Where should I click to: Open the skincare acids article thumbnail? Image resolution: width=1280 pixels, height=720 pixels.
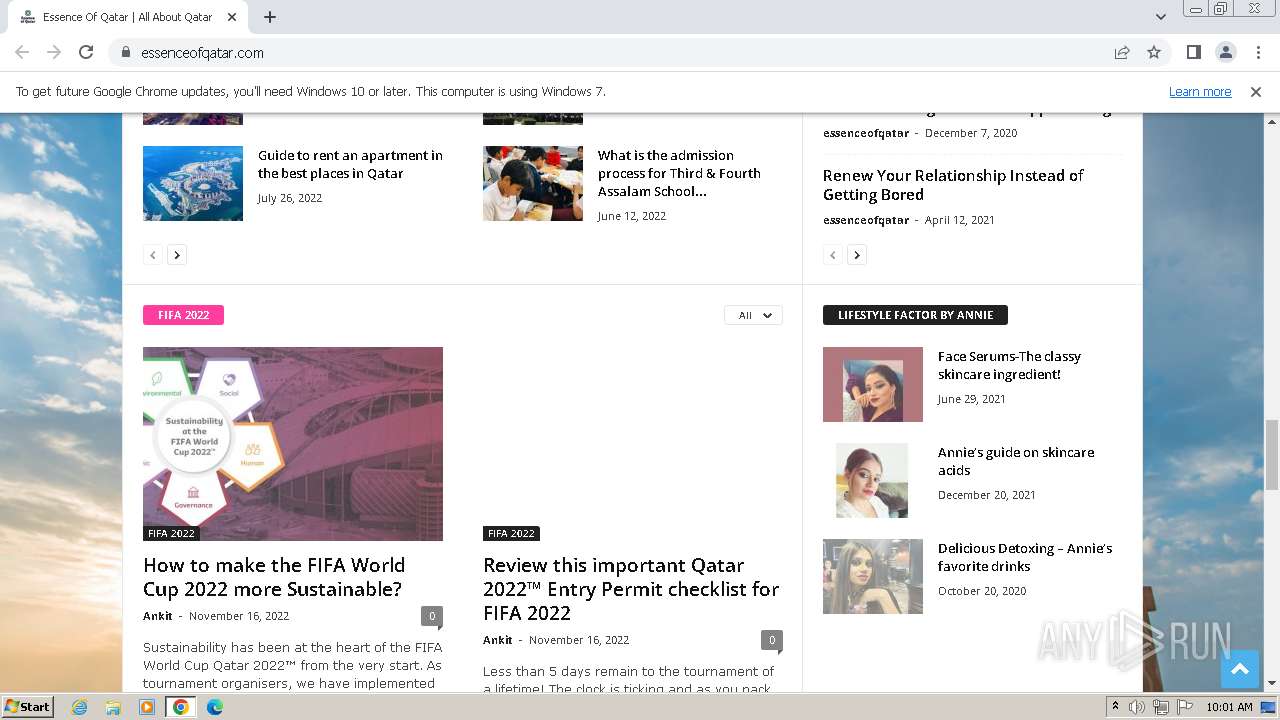pos(873,480)
